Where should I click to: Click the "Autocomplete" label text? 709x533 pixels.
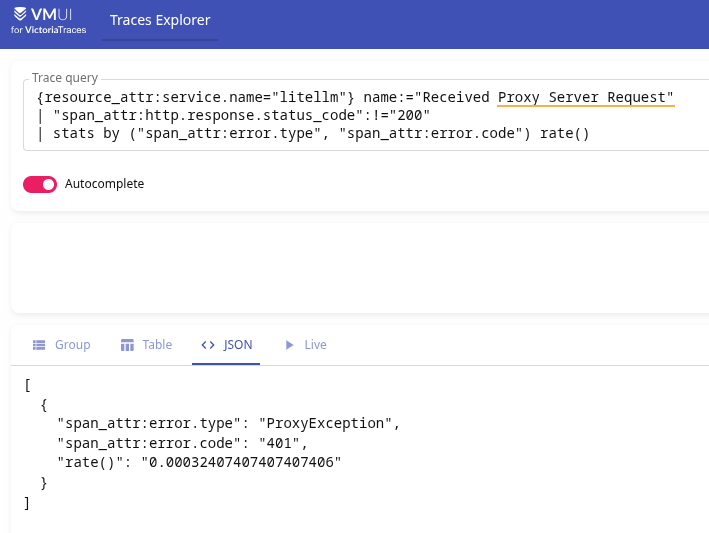pyautogui.click(x=104, y=184)
